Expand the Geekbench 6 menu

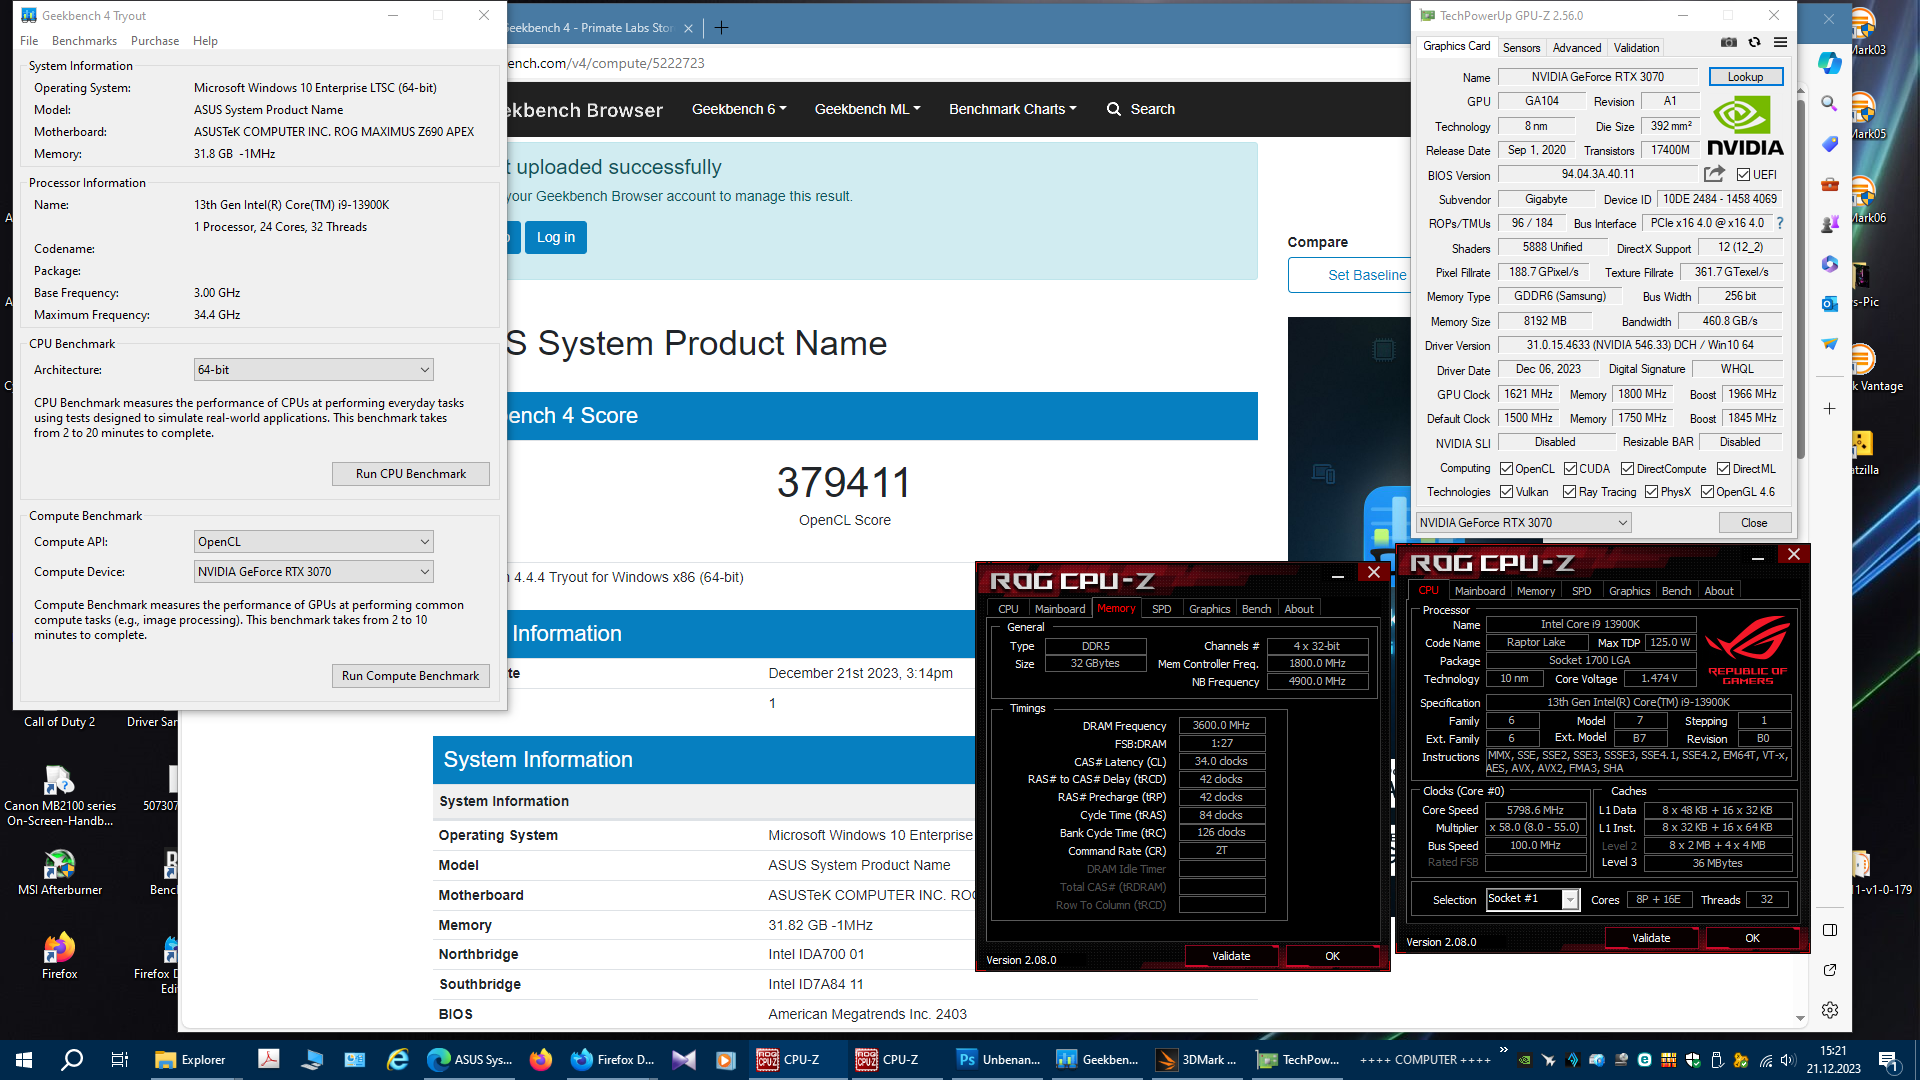739,109
